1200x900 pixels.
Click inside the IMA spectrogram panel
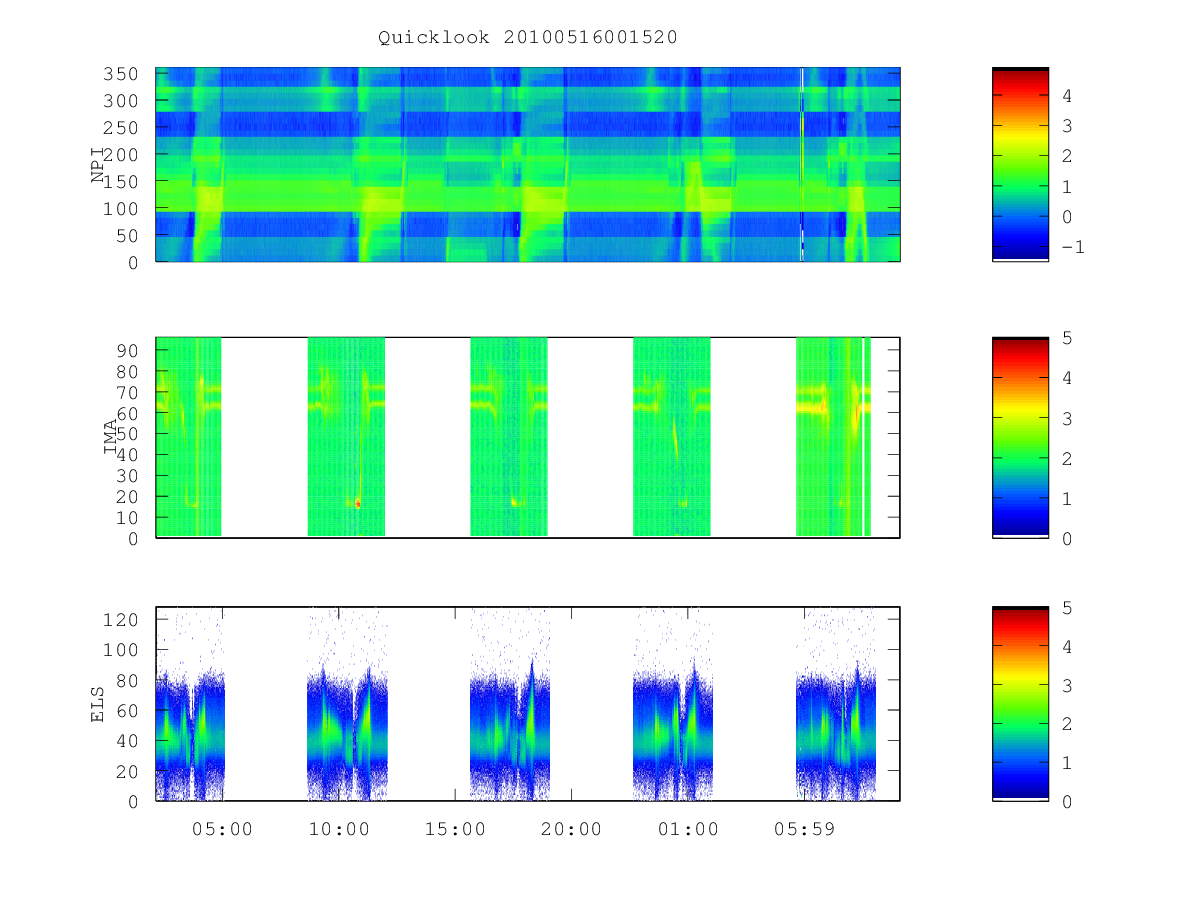point(528,438)
